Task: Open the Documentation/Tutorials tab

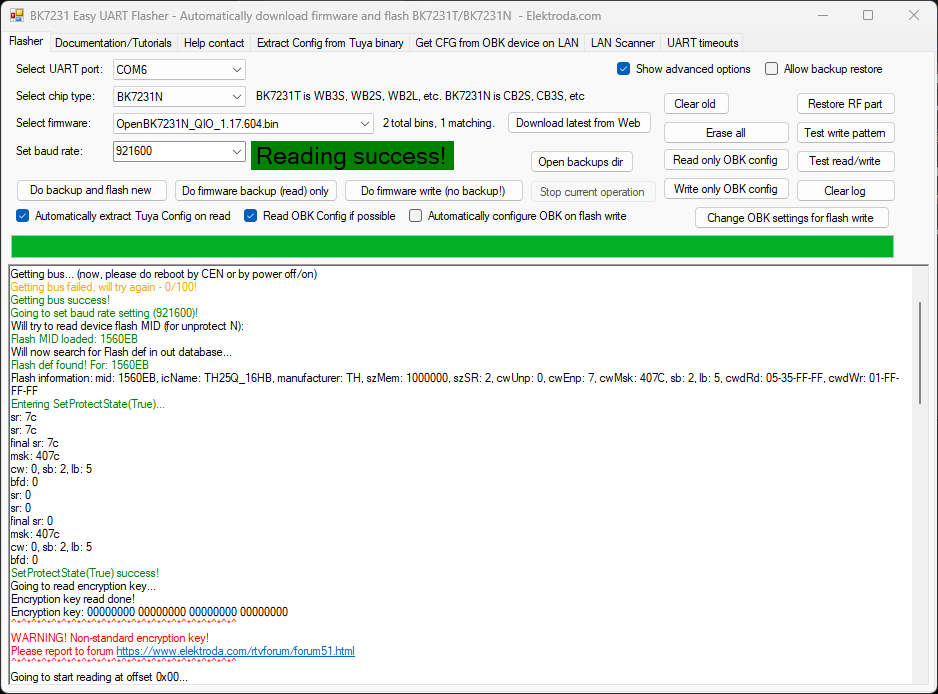Action: point(113,43)
